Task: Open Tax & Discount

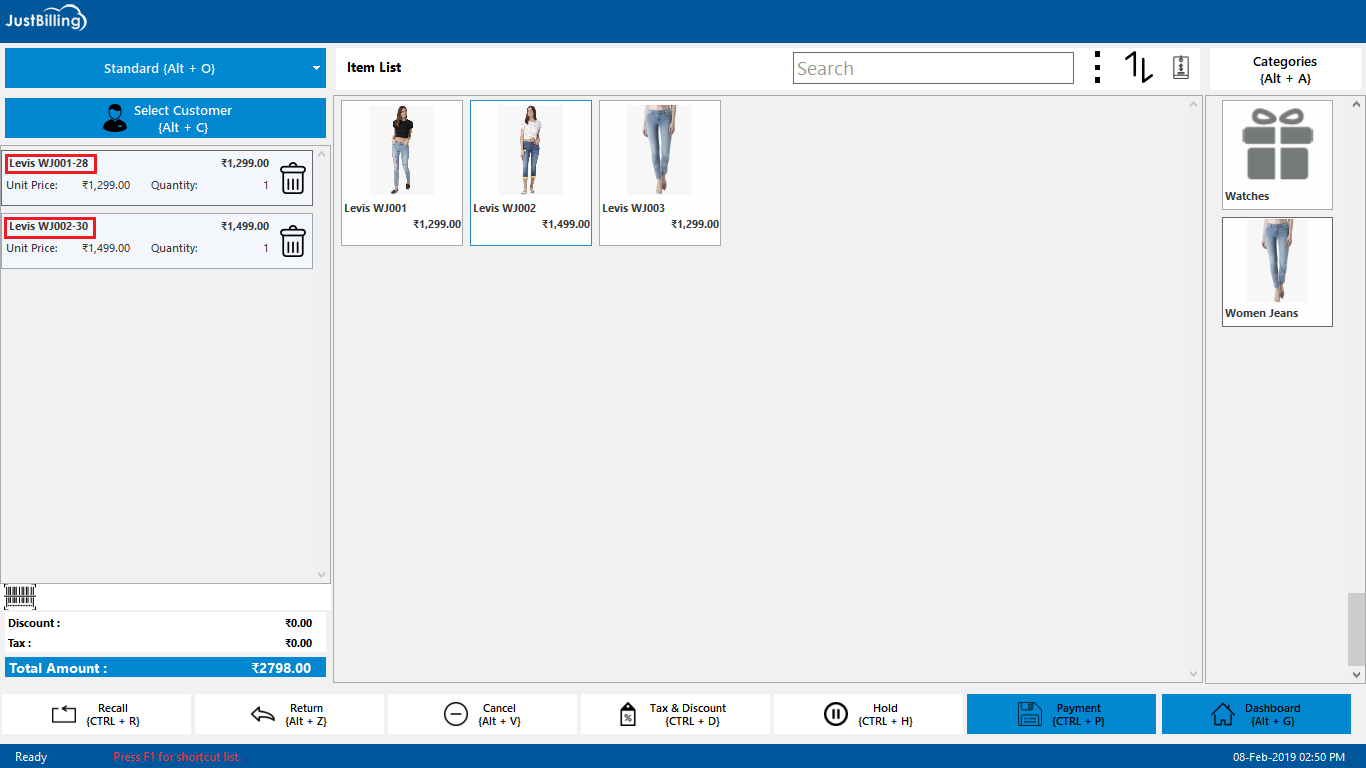Action: [675, 714]
